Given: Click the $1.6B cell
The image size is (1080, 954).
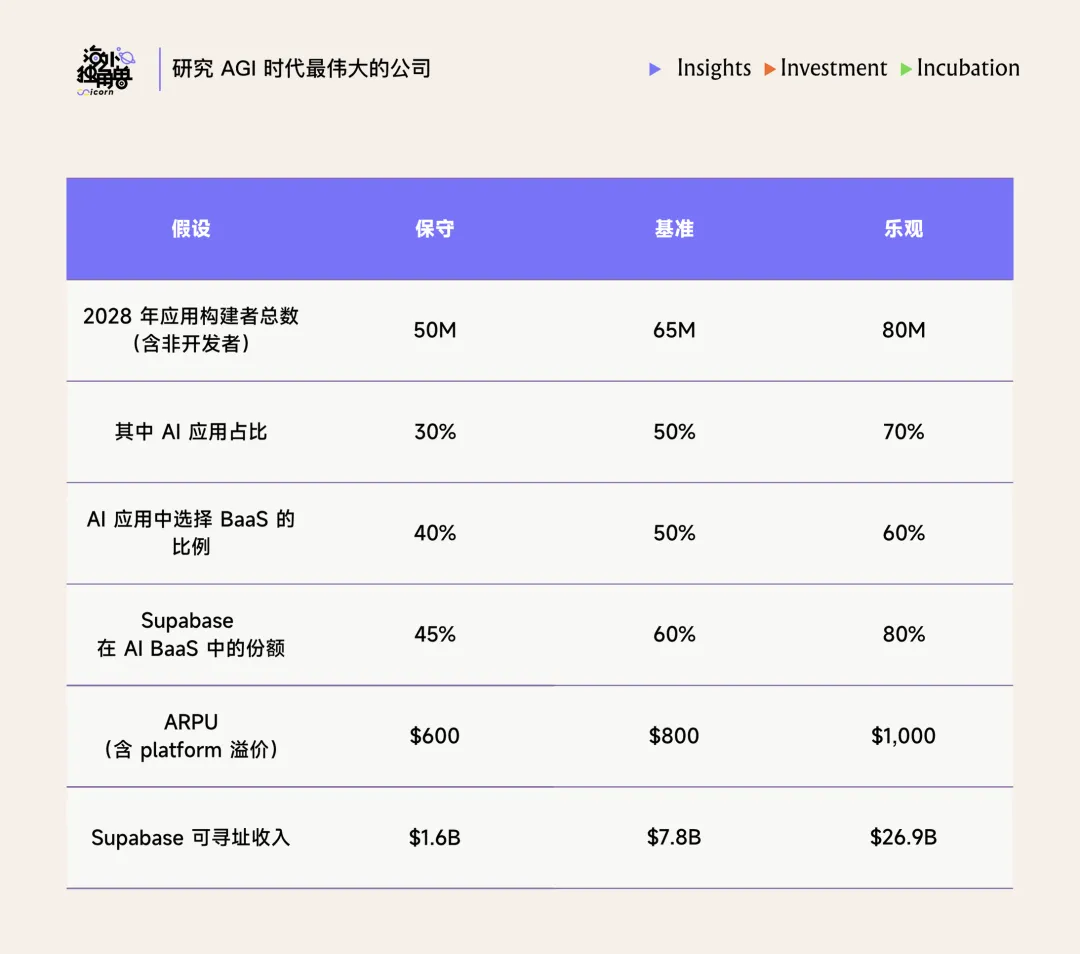Looking at the screenshot, I should pyautogui.click(x=435, y=838).
